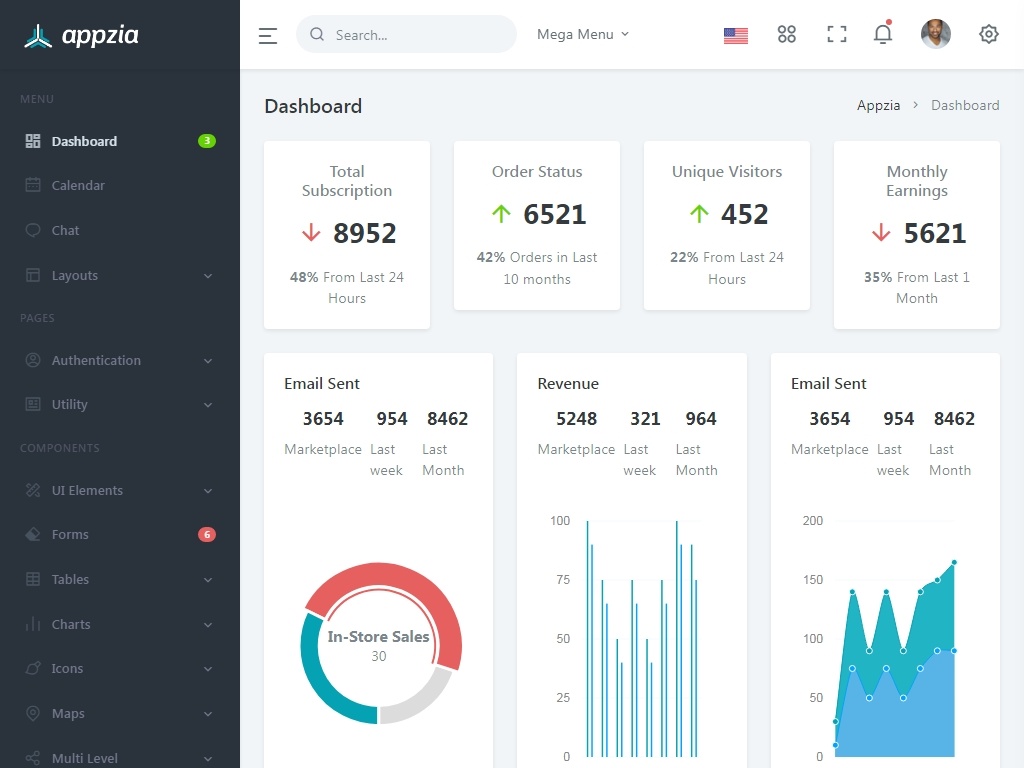Toggle fullscreen mode icon
Screen dimensions: 1024x768
pyautogui.click(x=837, y=34)
